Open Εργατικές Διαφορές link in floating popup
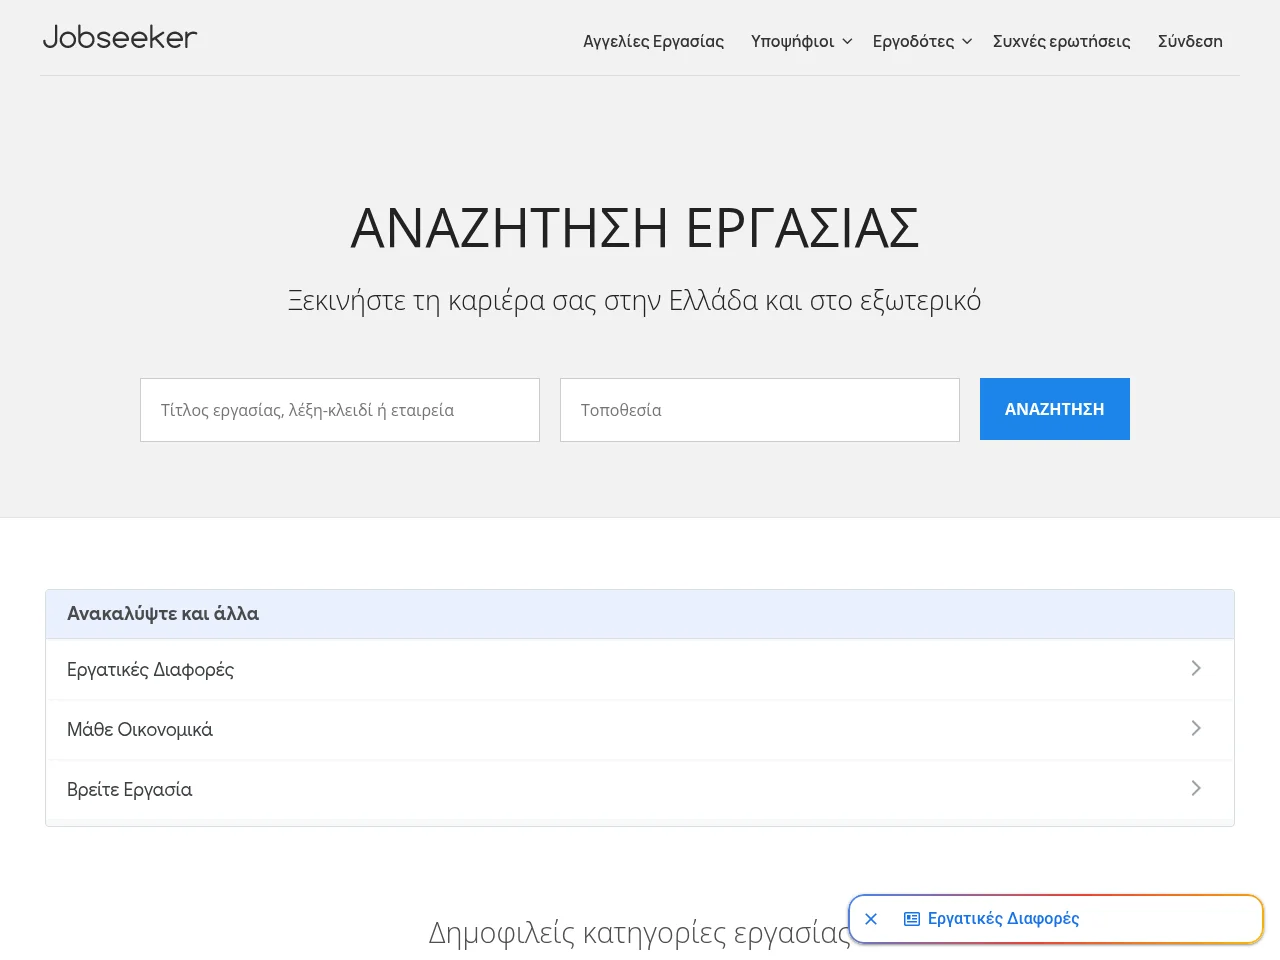1280x960 pixels. coord(1004,919)
